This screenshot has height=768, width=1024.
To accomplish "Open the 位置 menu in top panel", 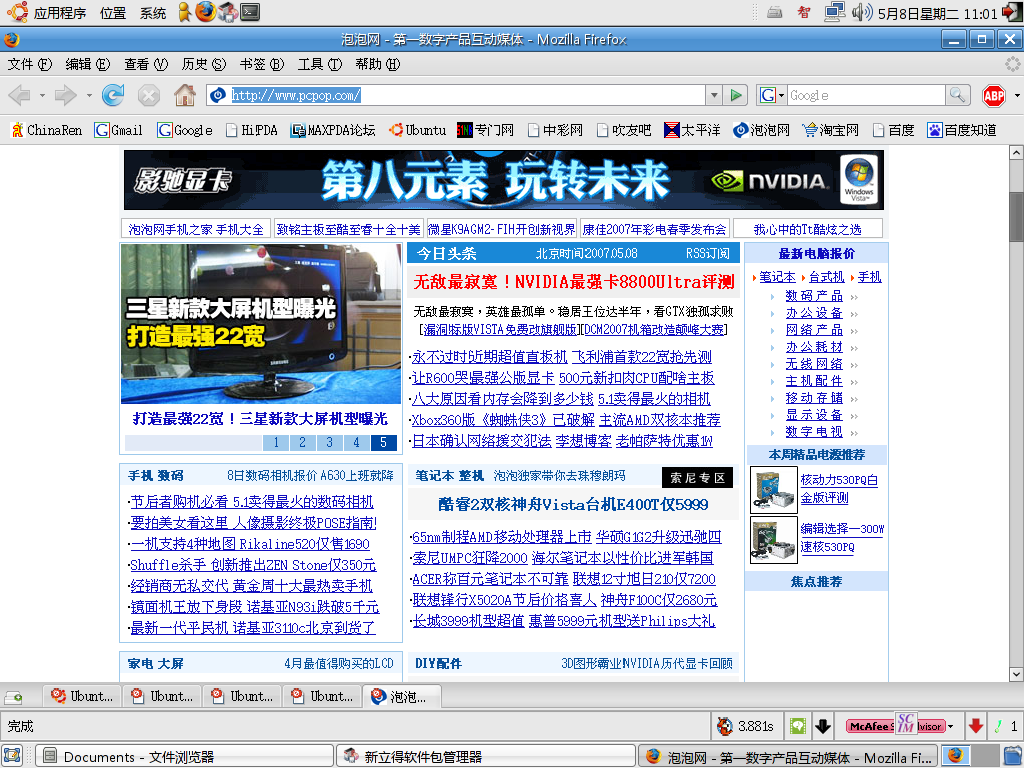I will coord(113,12).
